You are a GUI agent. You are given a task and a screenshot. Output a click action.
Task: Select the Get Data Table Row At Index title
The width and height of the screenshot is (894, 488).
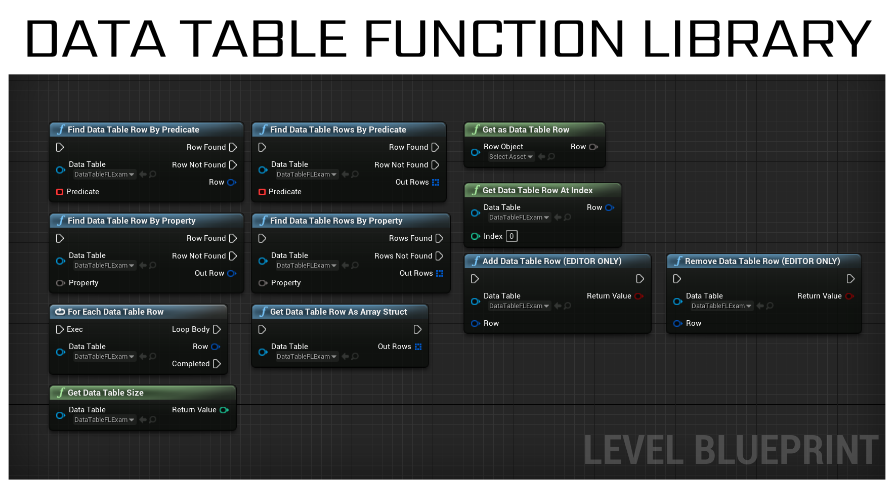click(x=537, y=190)
